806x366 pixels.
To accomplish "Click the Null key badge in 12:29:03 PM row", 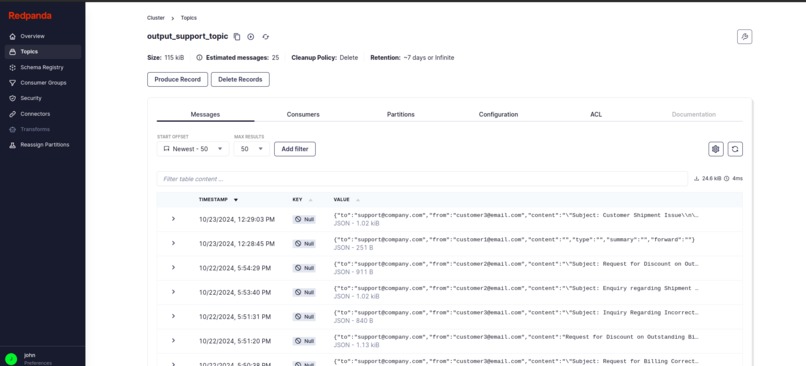I will click(x=304, y=219).
